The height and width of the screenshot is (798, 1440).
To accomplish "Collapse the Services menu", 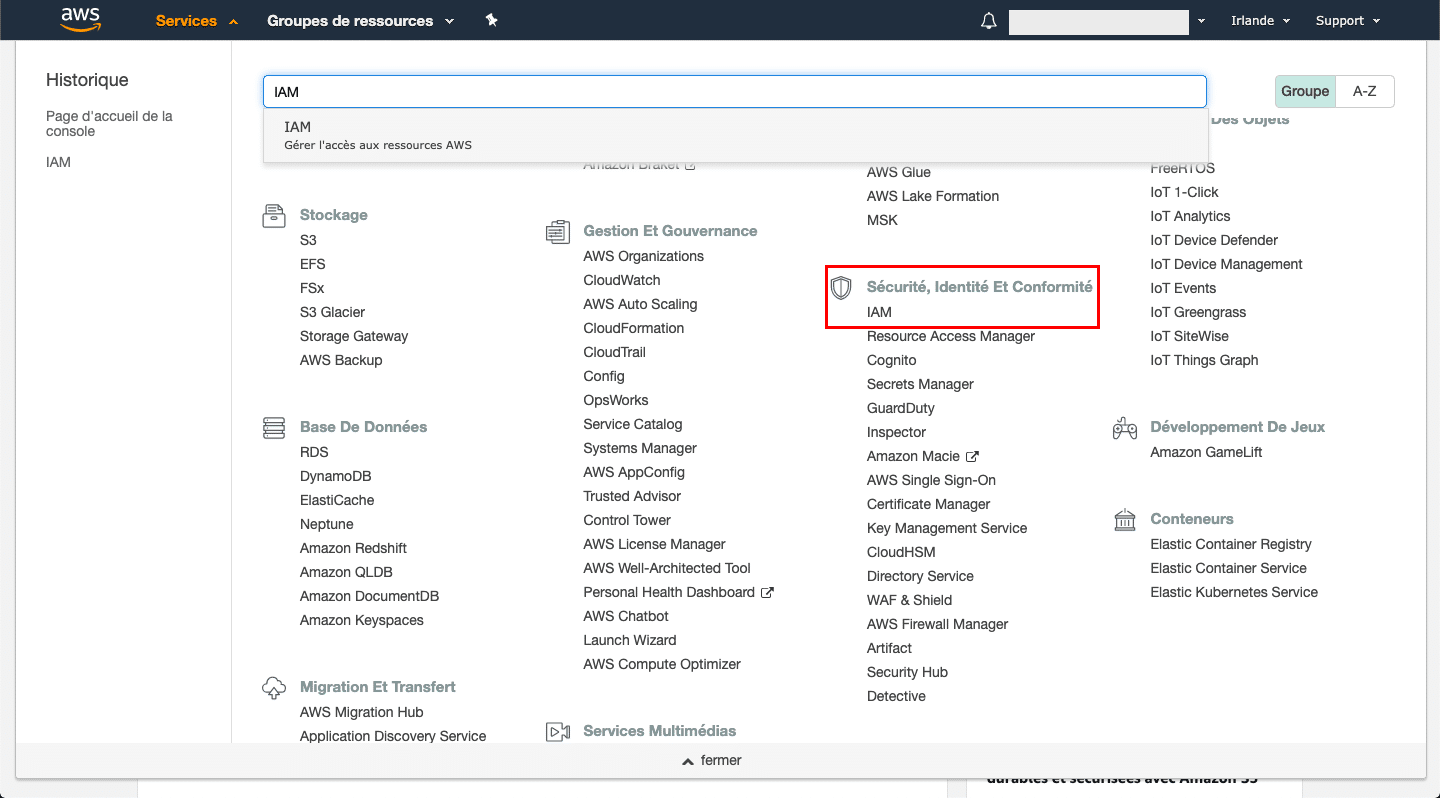I will point(197,21).
